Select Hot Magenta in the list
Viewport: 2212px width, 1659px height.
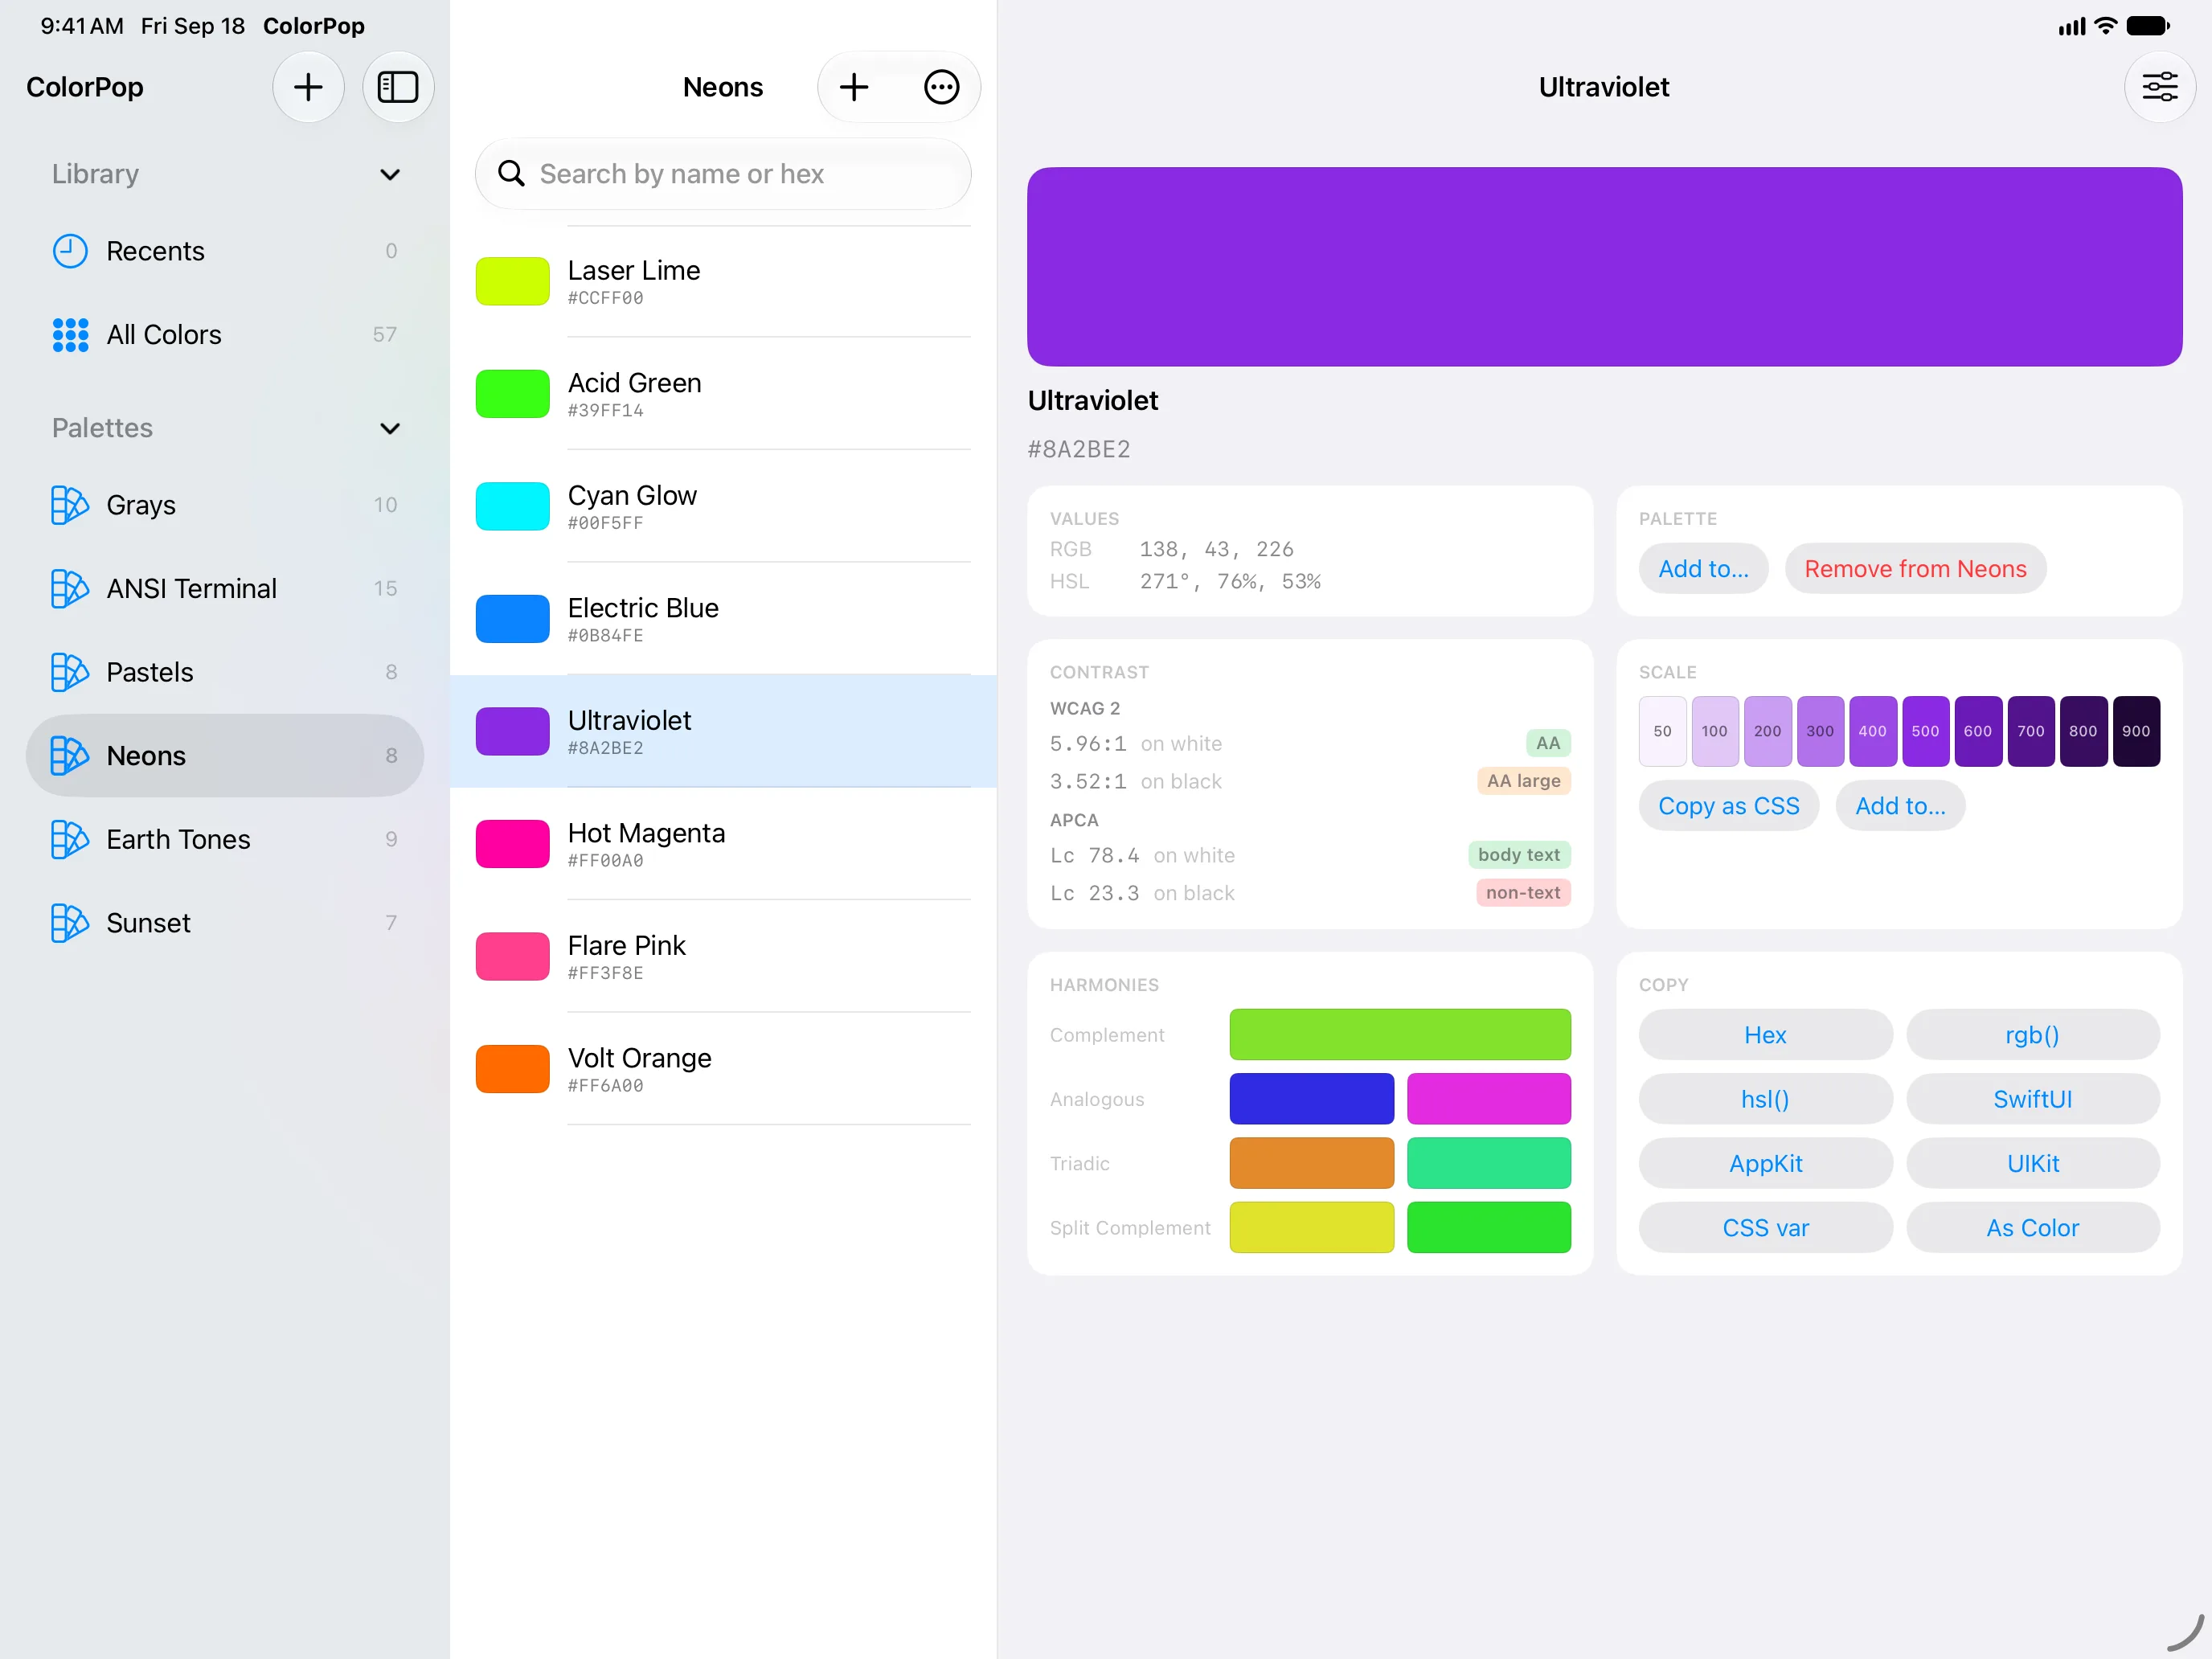723,845
